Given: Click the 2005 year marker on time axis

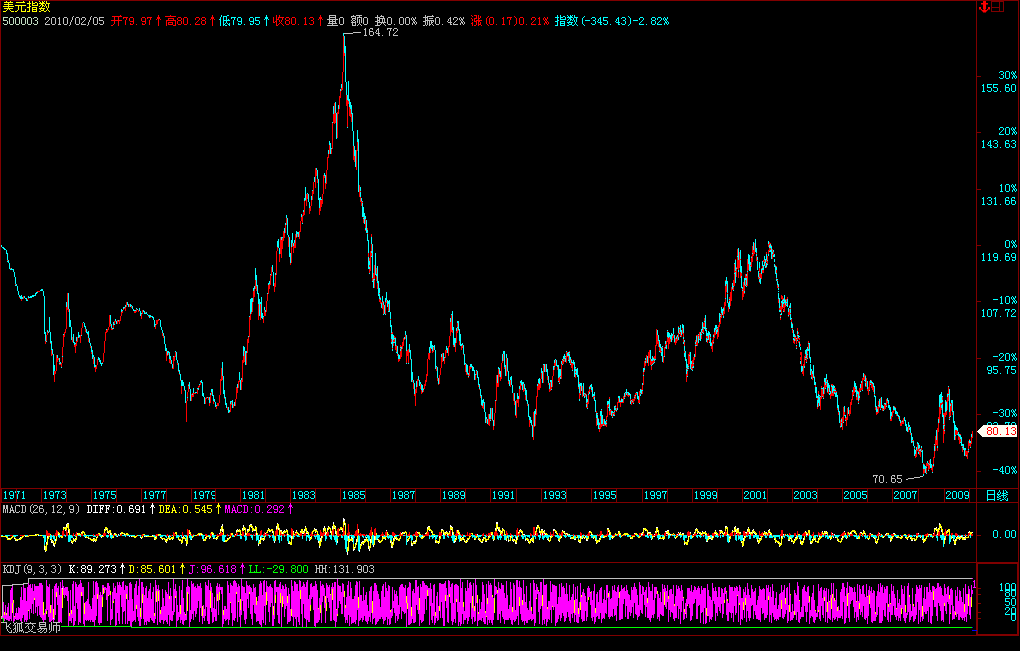Looking at the screenshot, I should pos(855,496).
